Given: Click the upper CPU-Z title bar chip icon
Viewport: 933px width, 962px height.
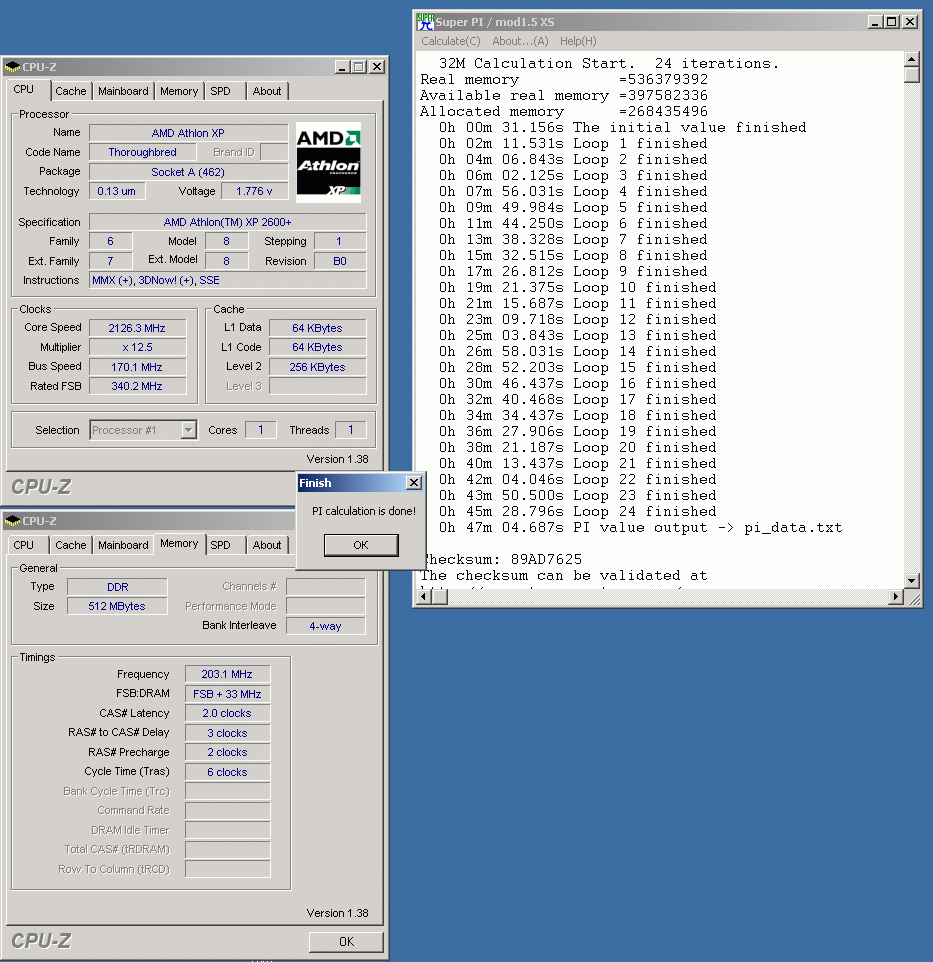Looking at the screenshot, I should (12, 66).
